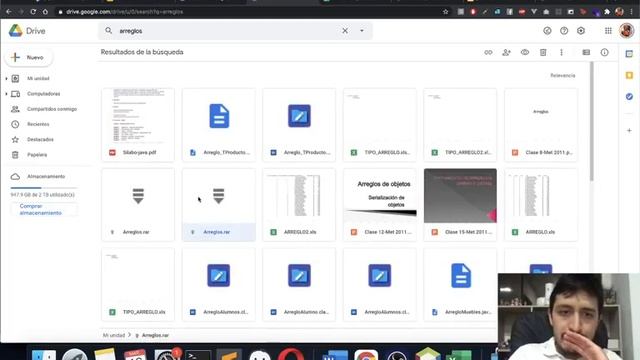Select the Clase 15-Met 2011 presentation
This screenshot has width=640, height=360.
460,204
